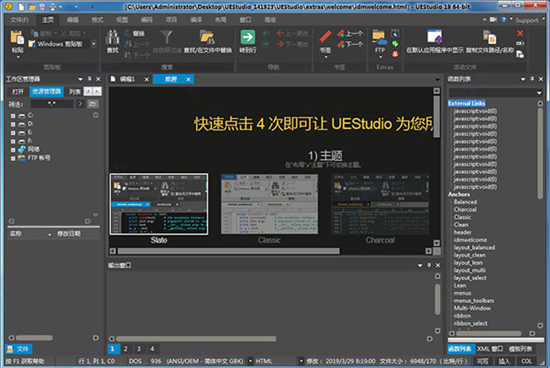Click the red X icon in active file group
This screenshot has height=368, width=550.
[x=520, y=33]
